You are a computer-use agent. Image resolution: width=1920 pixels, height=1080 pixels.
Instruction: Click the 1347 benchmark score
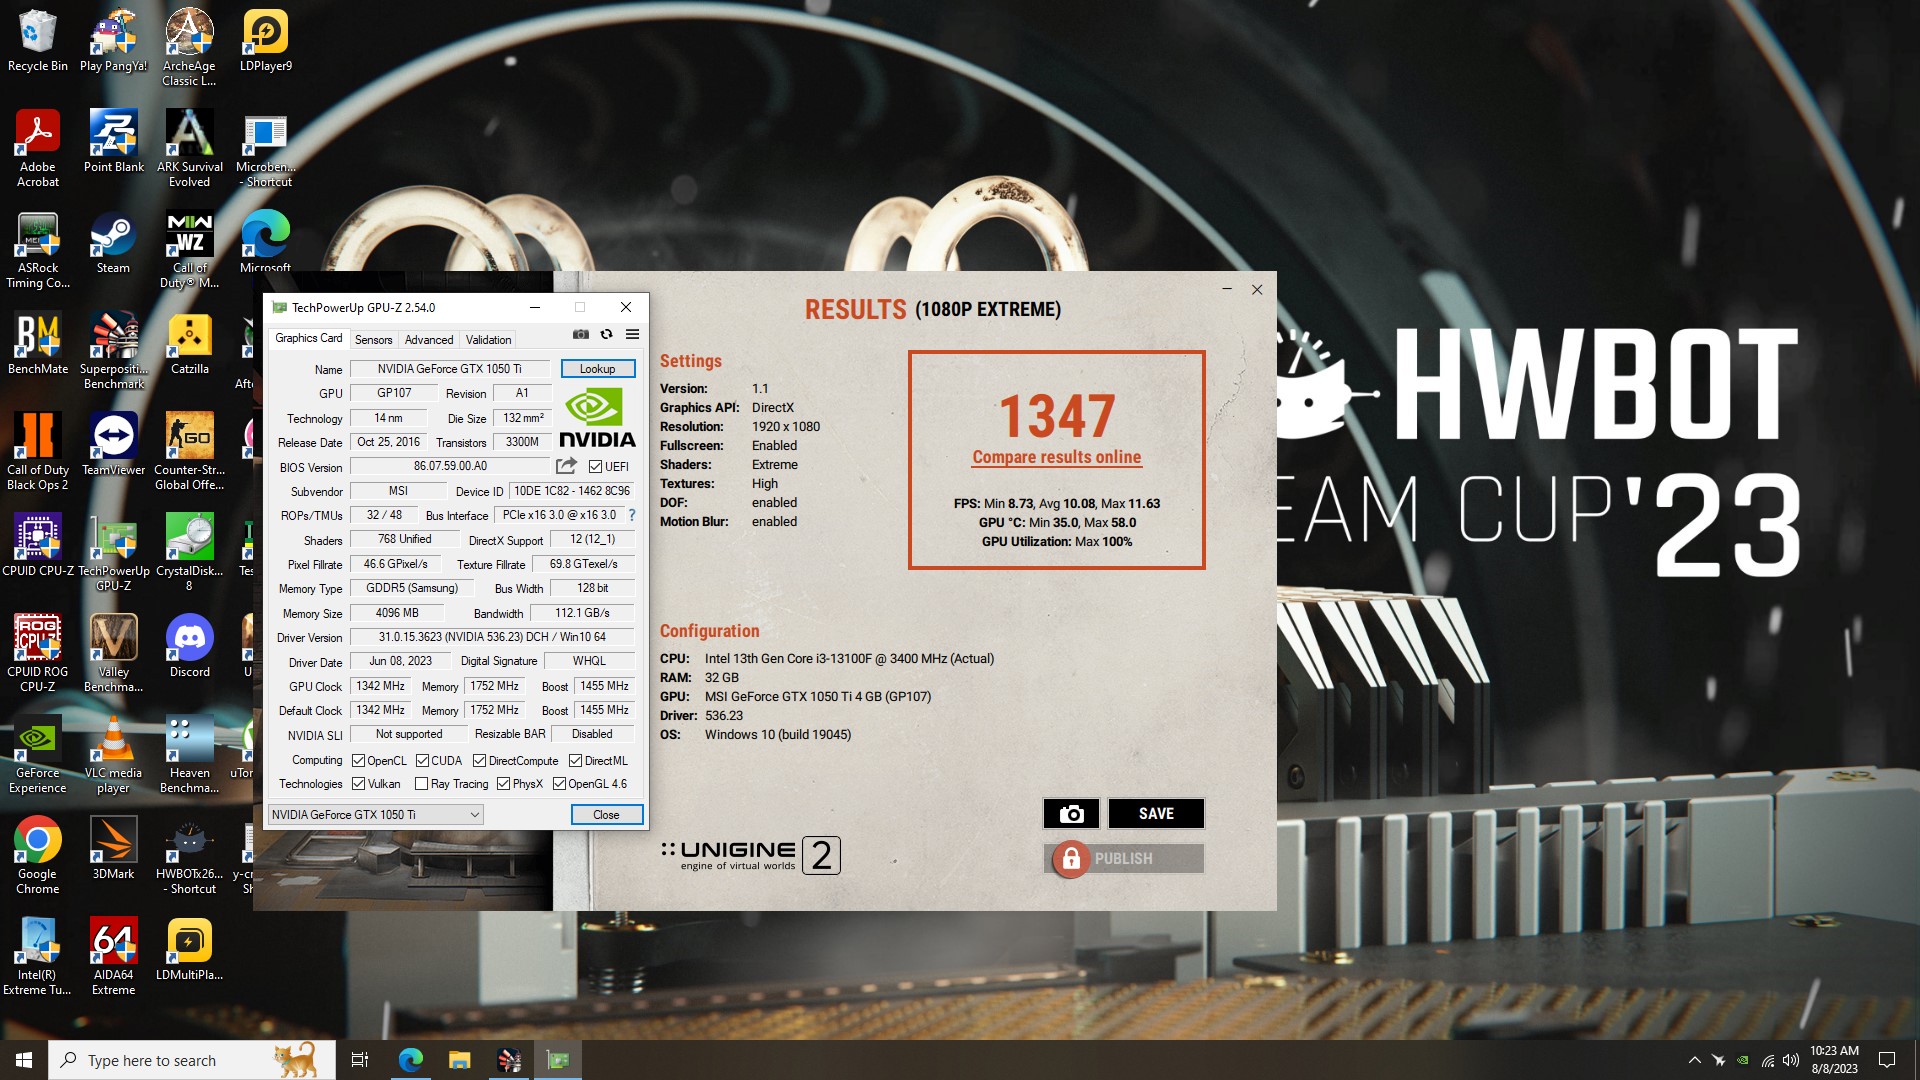1057,416
